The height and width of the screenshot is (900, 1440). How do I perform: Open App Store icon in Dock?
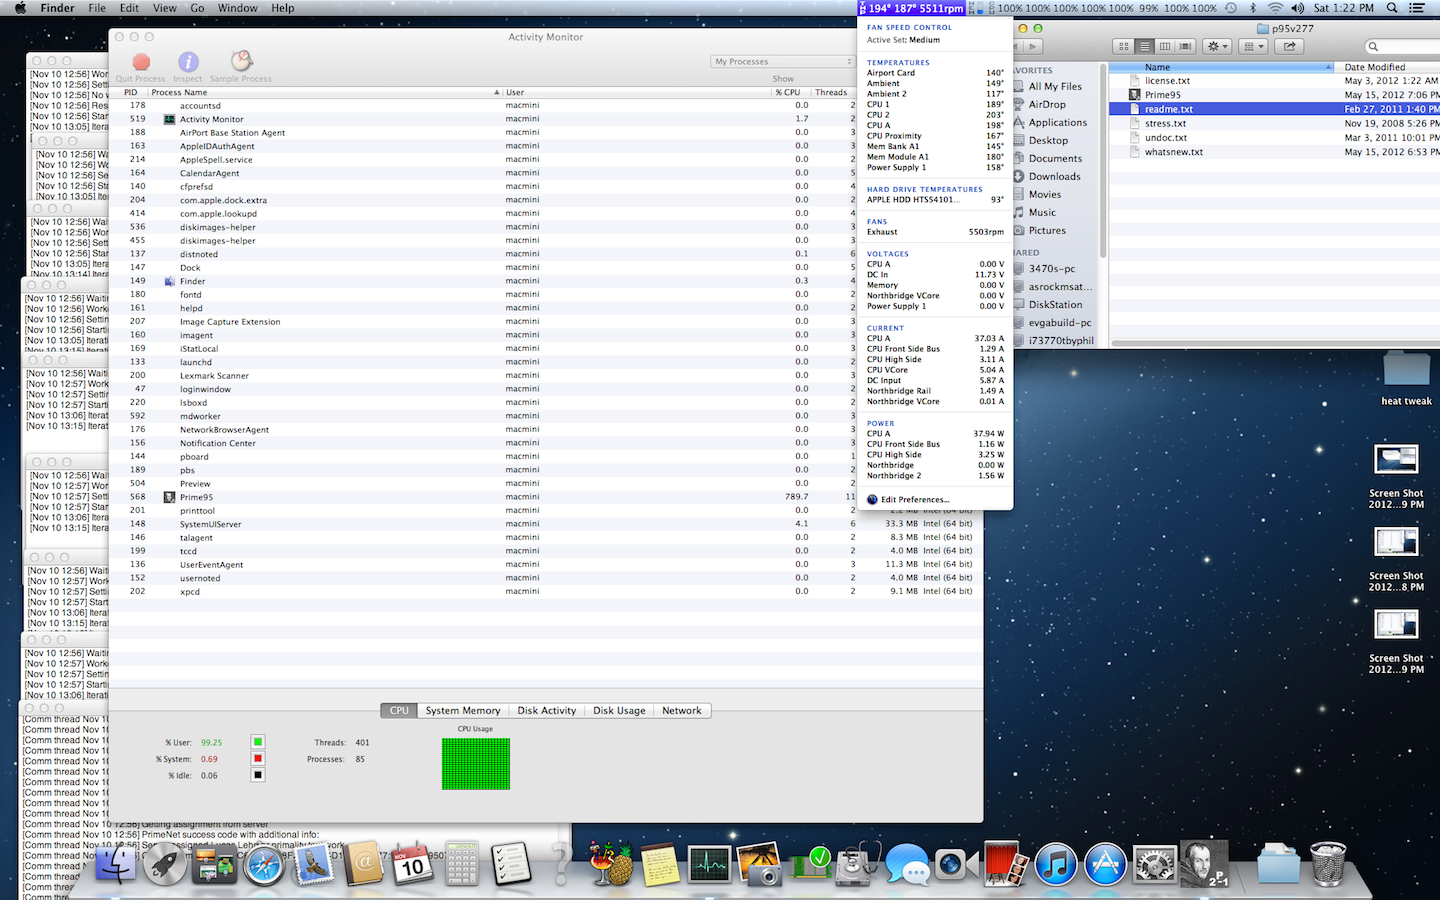tap(1105, 863)
